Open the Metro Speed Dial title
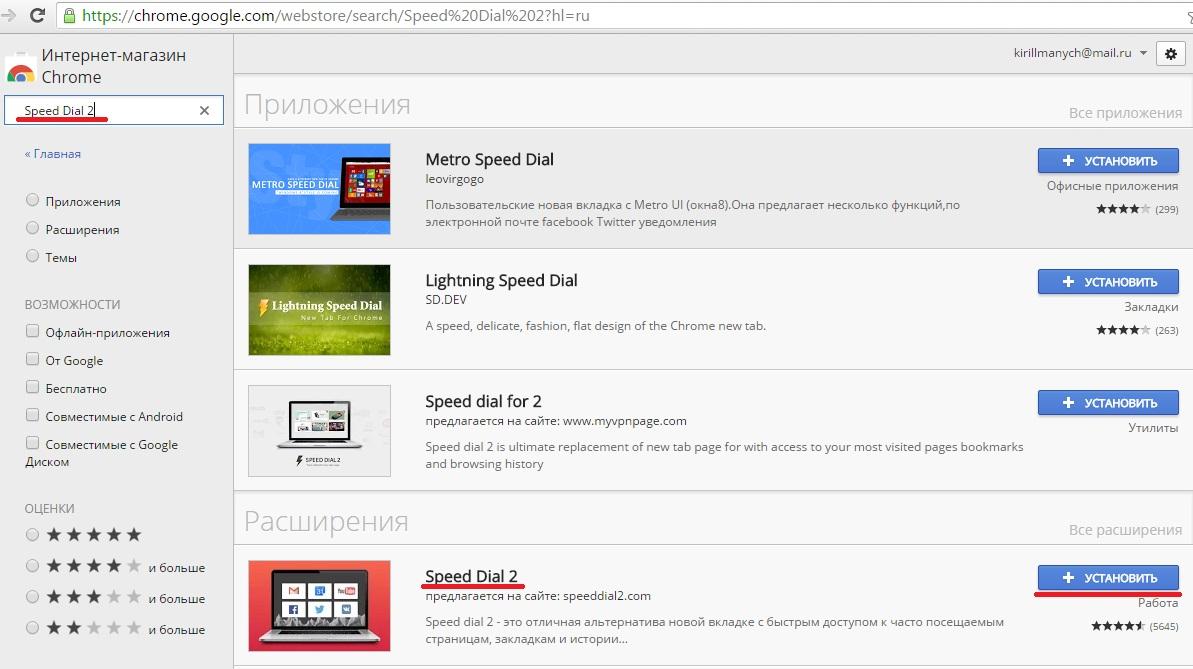 point(489,160)
